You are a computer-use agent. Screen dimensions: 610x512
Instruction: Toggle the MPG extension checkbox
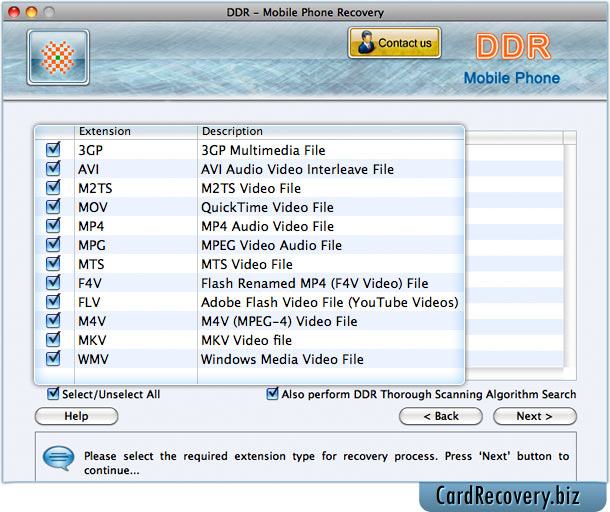[x=53, y=244]
